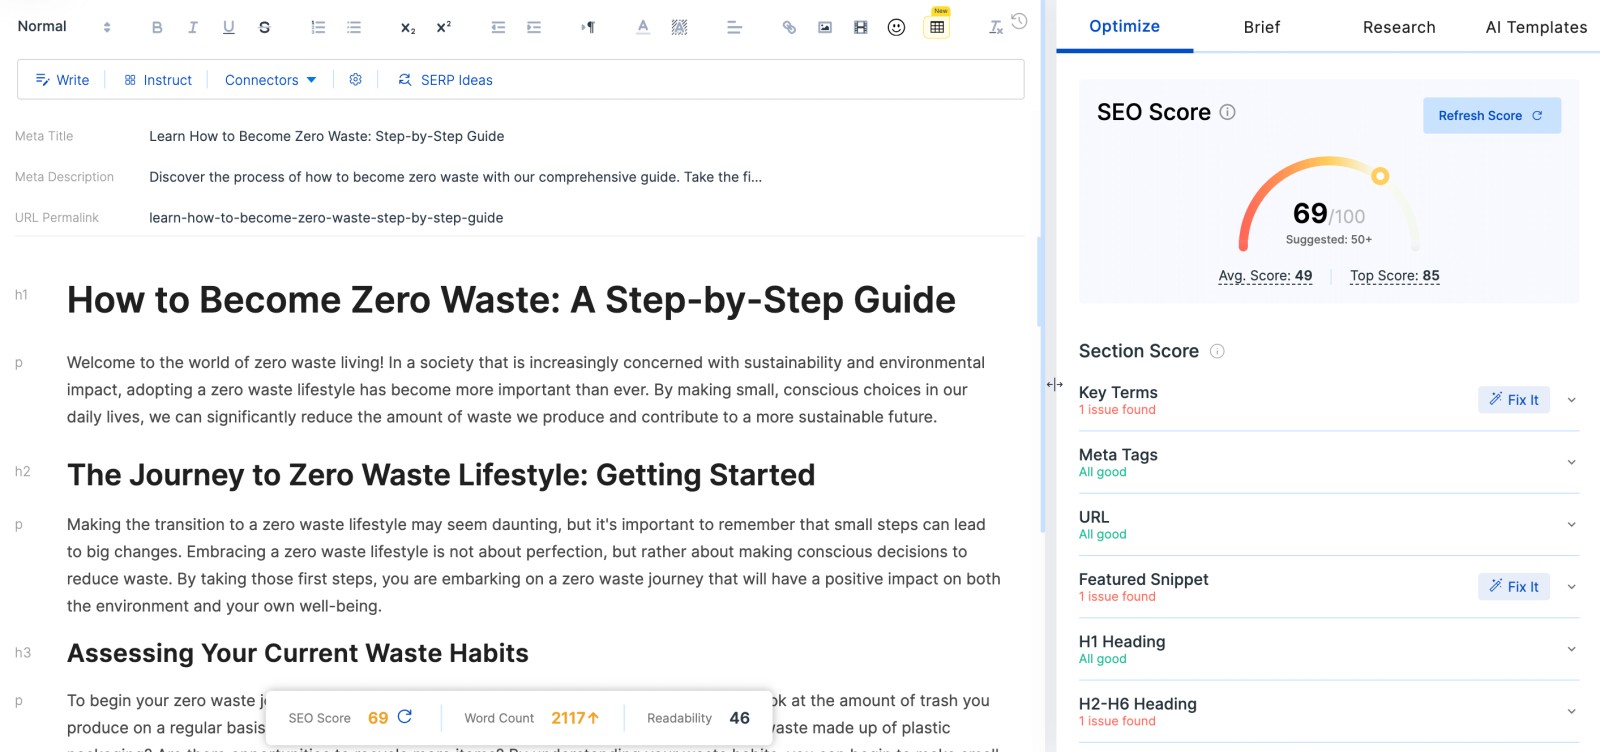This screenshot has height=752, width=1600.
Task: Clear formatting with the Tx icon
Action: 995,27
